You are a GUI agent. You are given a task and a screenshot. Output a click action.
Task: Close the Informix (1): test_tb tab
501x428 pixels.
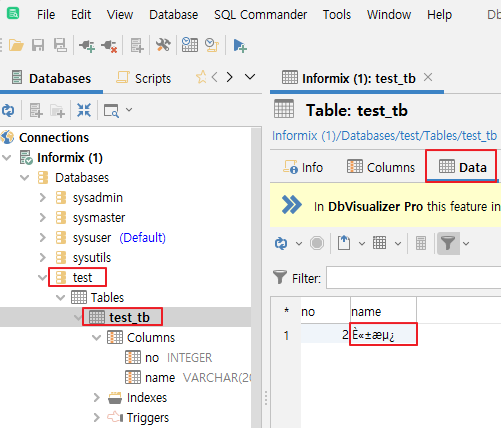(428, 78)
